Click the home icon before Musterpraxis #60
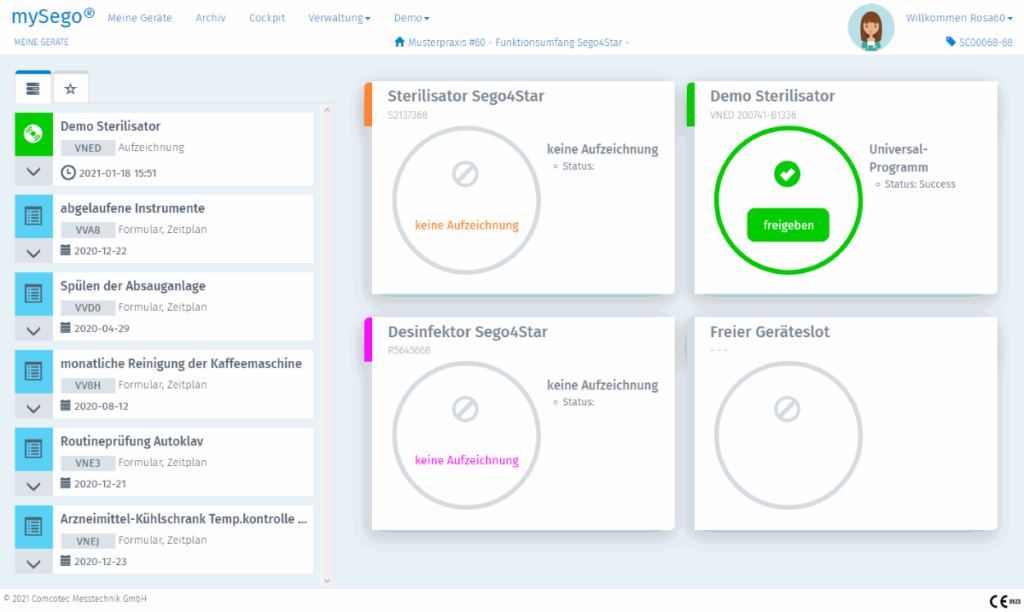 pos(400,42)
